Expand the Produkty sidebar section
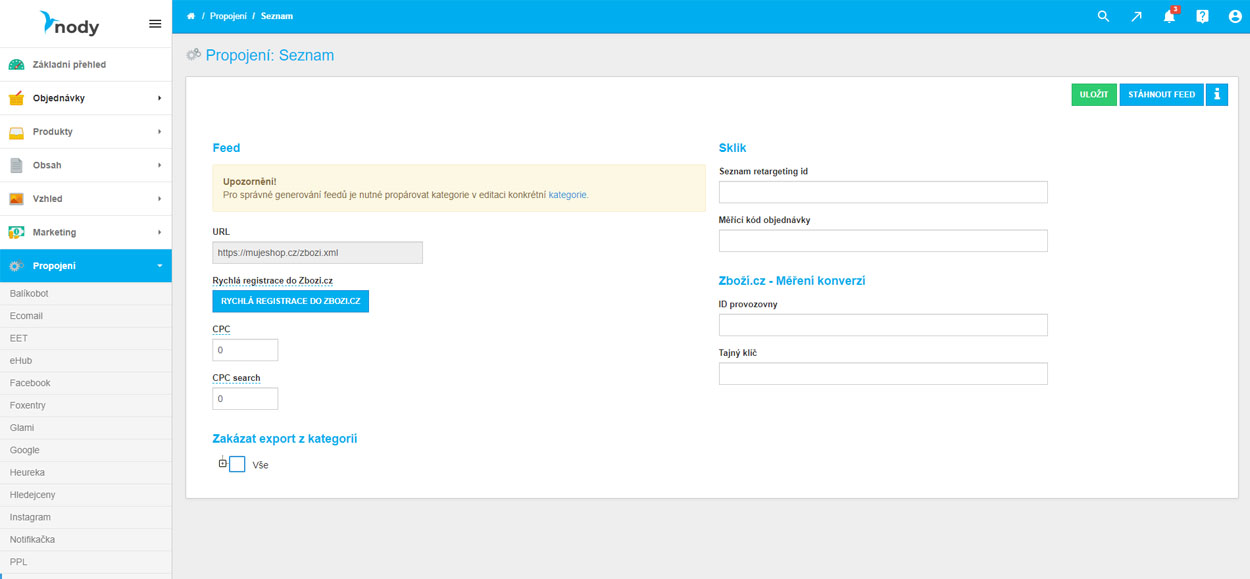 (x=85, y=132)
